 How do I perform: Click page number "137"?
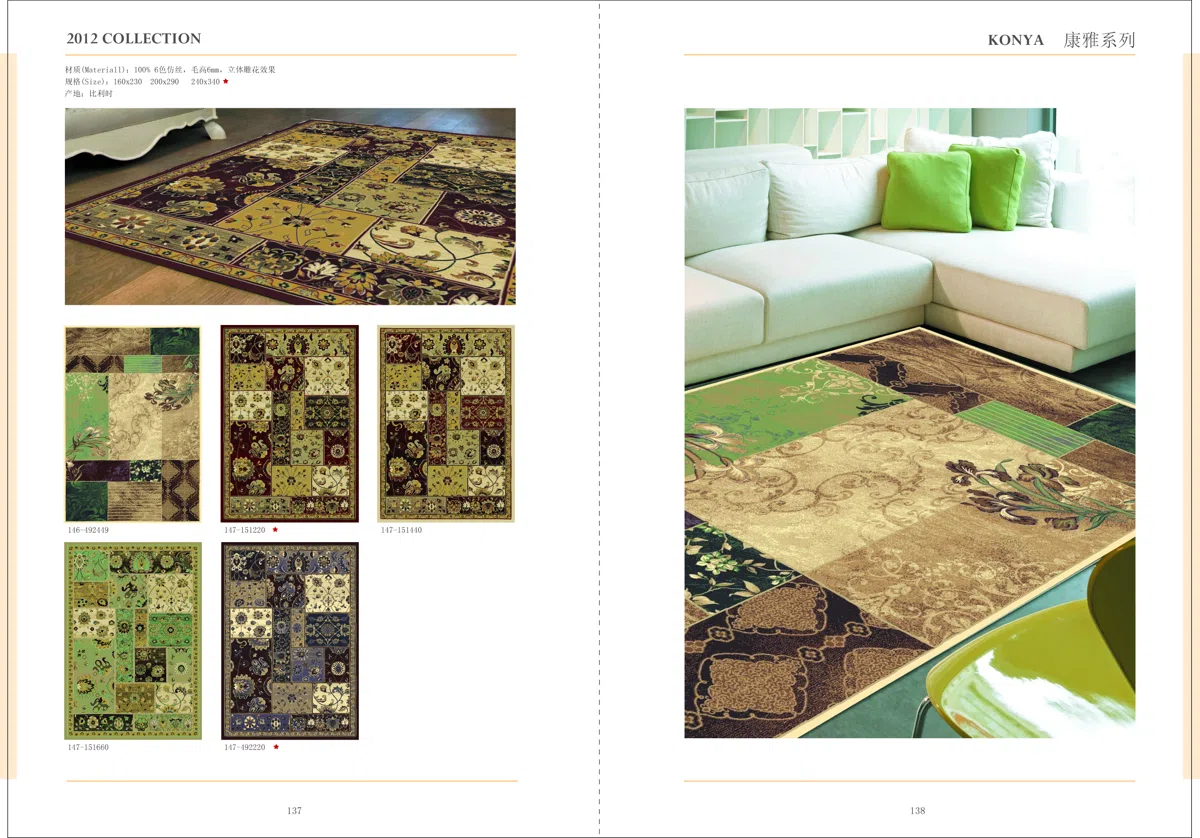(x=294, y=811)
